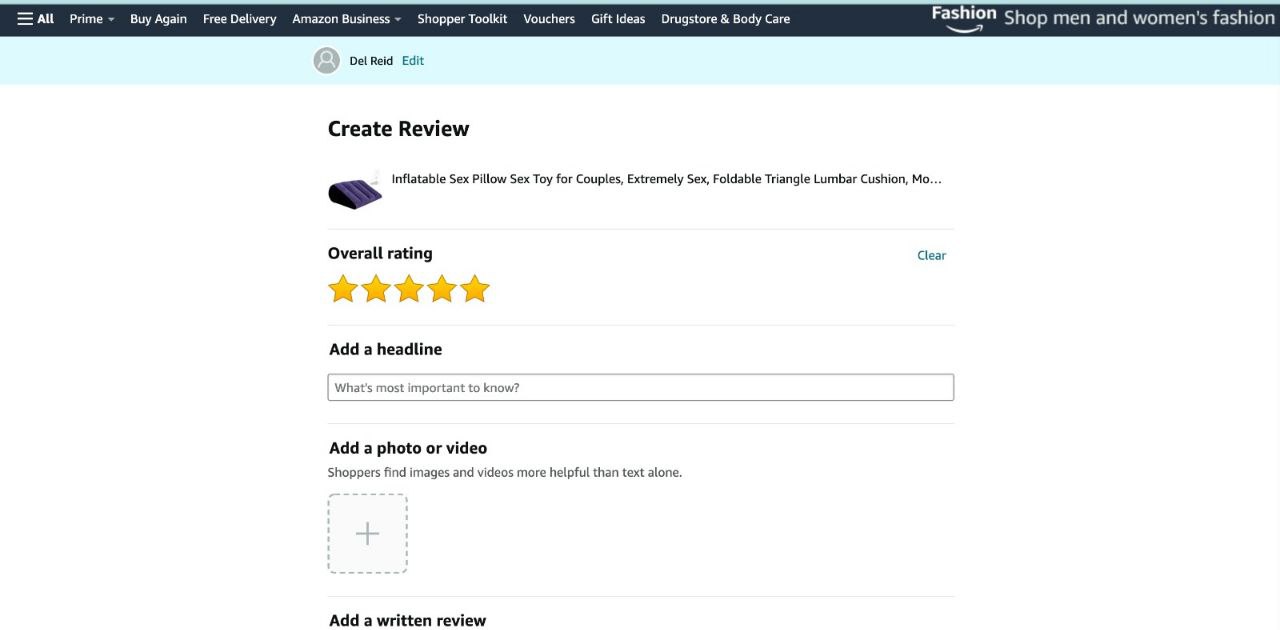
Task: Set rating to four stars
Action: (442, 289)
